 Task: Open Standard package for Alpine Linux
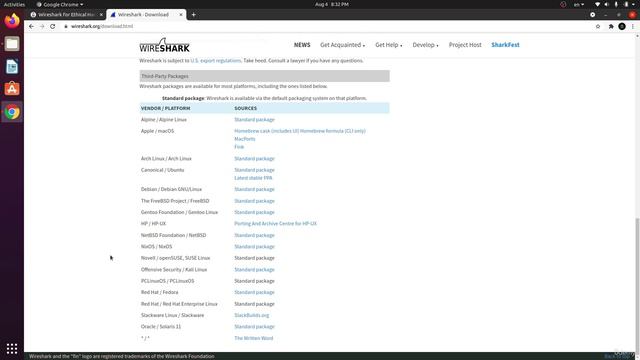(x=254, y=120)
